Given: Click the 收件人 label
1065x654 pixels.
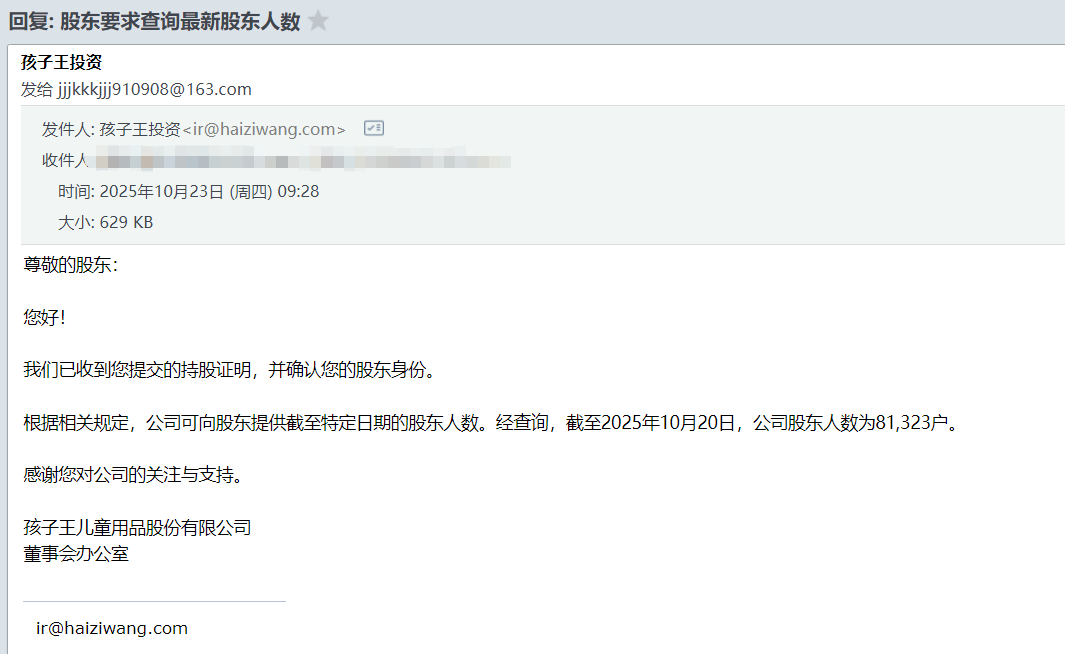Looking at the screenshot, I should coord(65,160).
